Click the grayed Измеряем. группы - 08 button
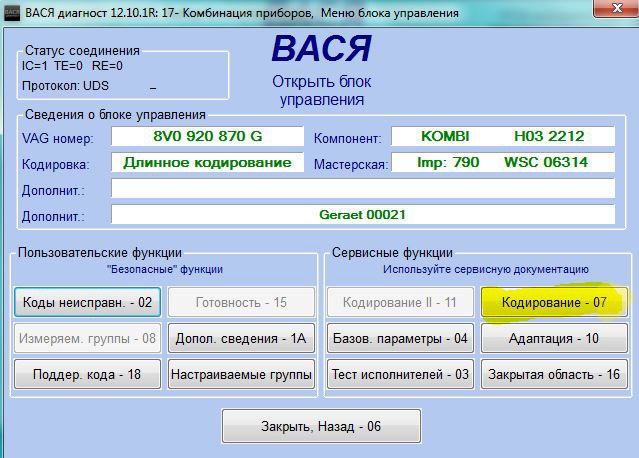The width and height of the screenshot is (639, 458). [x=87, y=338]
